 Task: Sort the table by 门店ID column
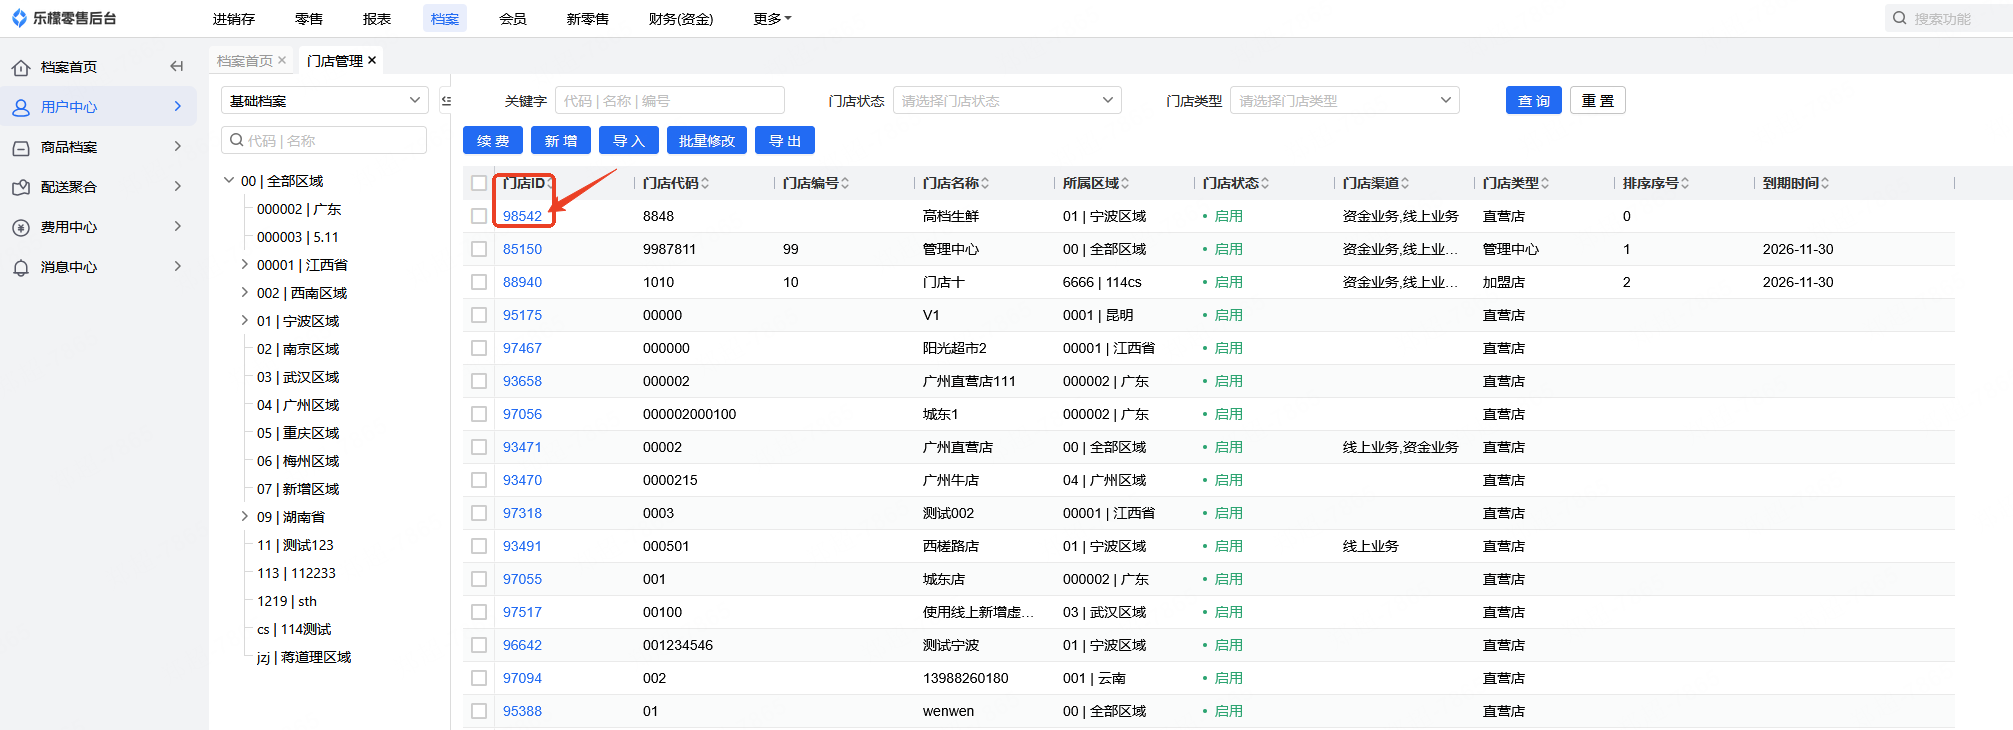point(549,183)
